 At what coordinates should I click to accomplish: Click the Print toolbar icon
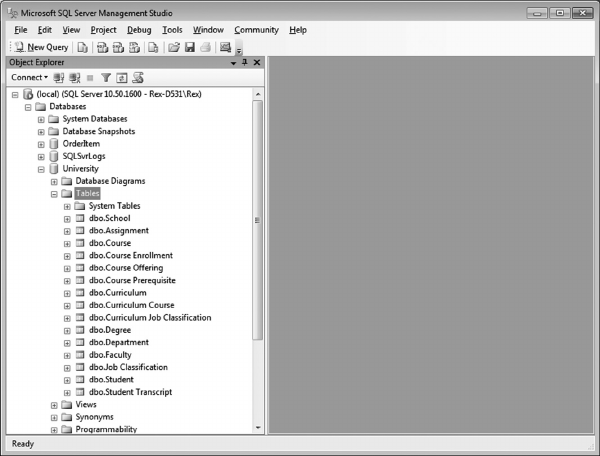point(205,47)
